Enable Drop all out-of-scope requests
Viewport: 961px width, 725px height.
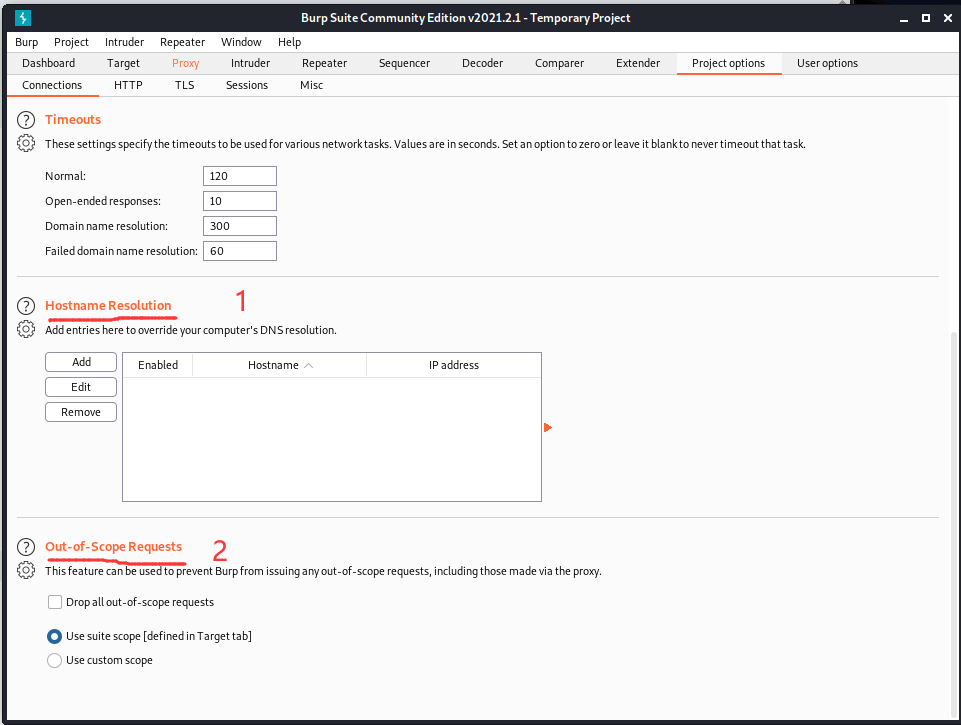click(55, 602)
